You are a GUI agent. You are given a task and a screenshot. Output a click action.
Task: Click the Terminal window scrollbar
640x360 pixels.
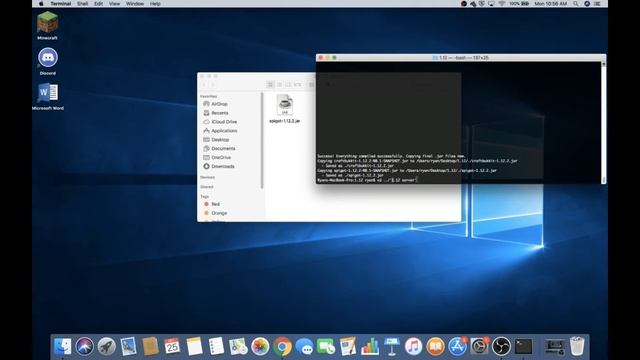[x=604, y=122]
